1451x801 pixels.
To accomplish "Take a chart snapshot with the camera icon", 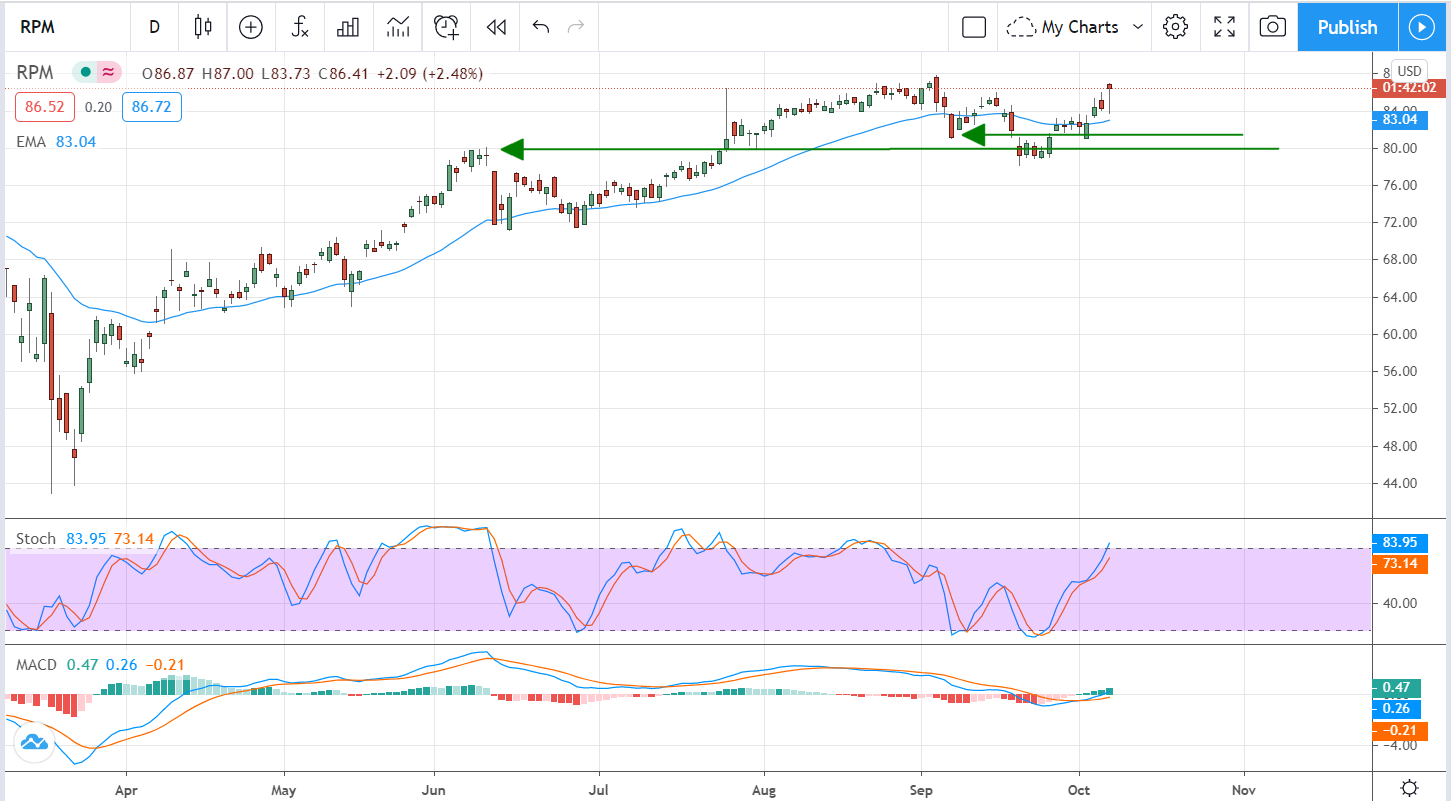I will point(1272,27).
